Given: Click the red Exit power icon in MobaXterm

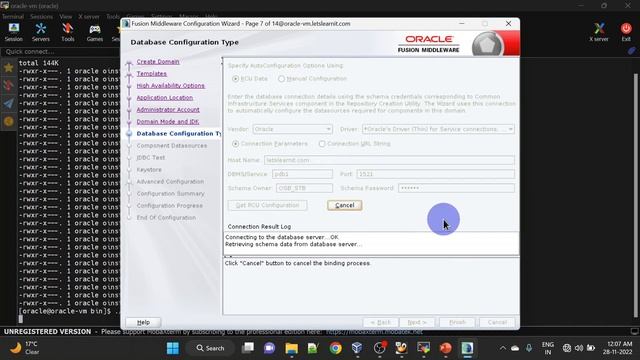Looking at the screenshot, I should tap(626, 32).
